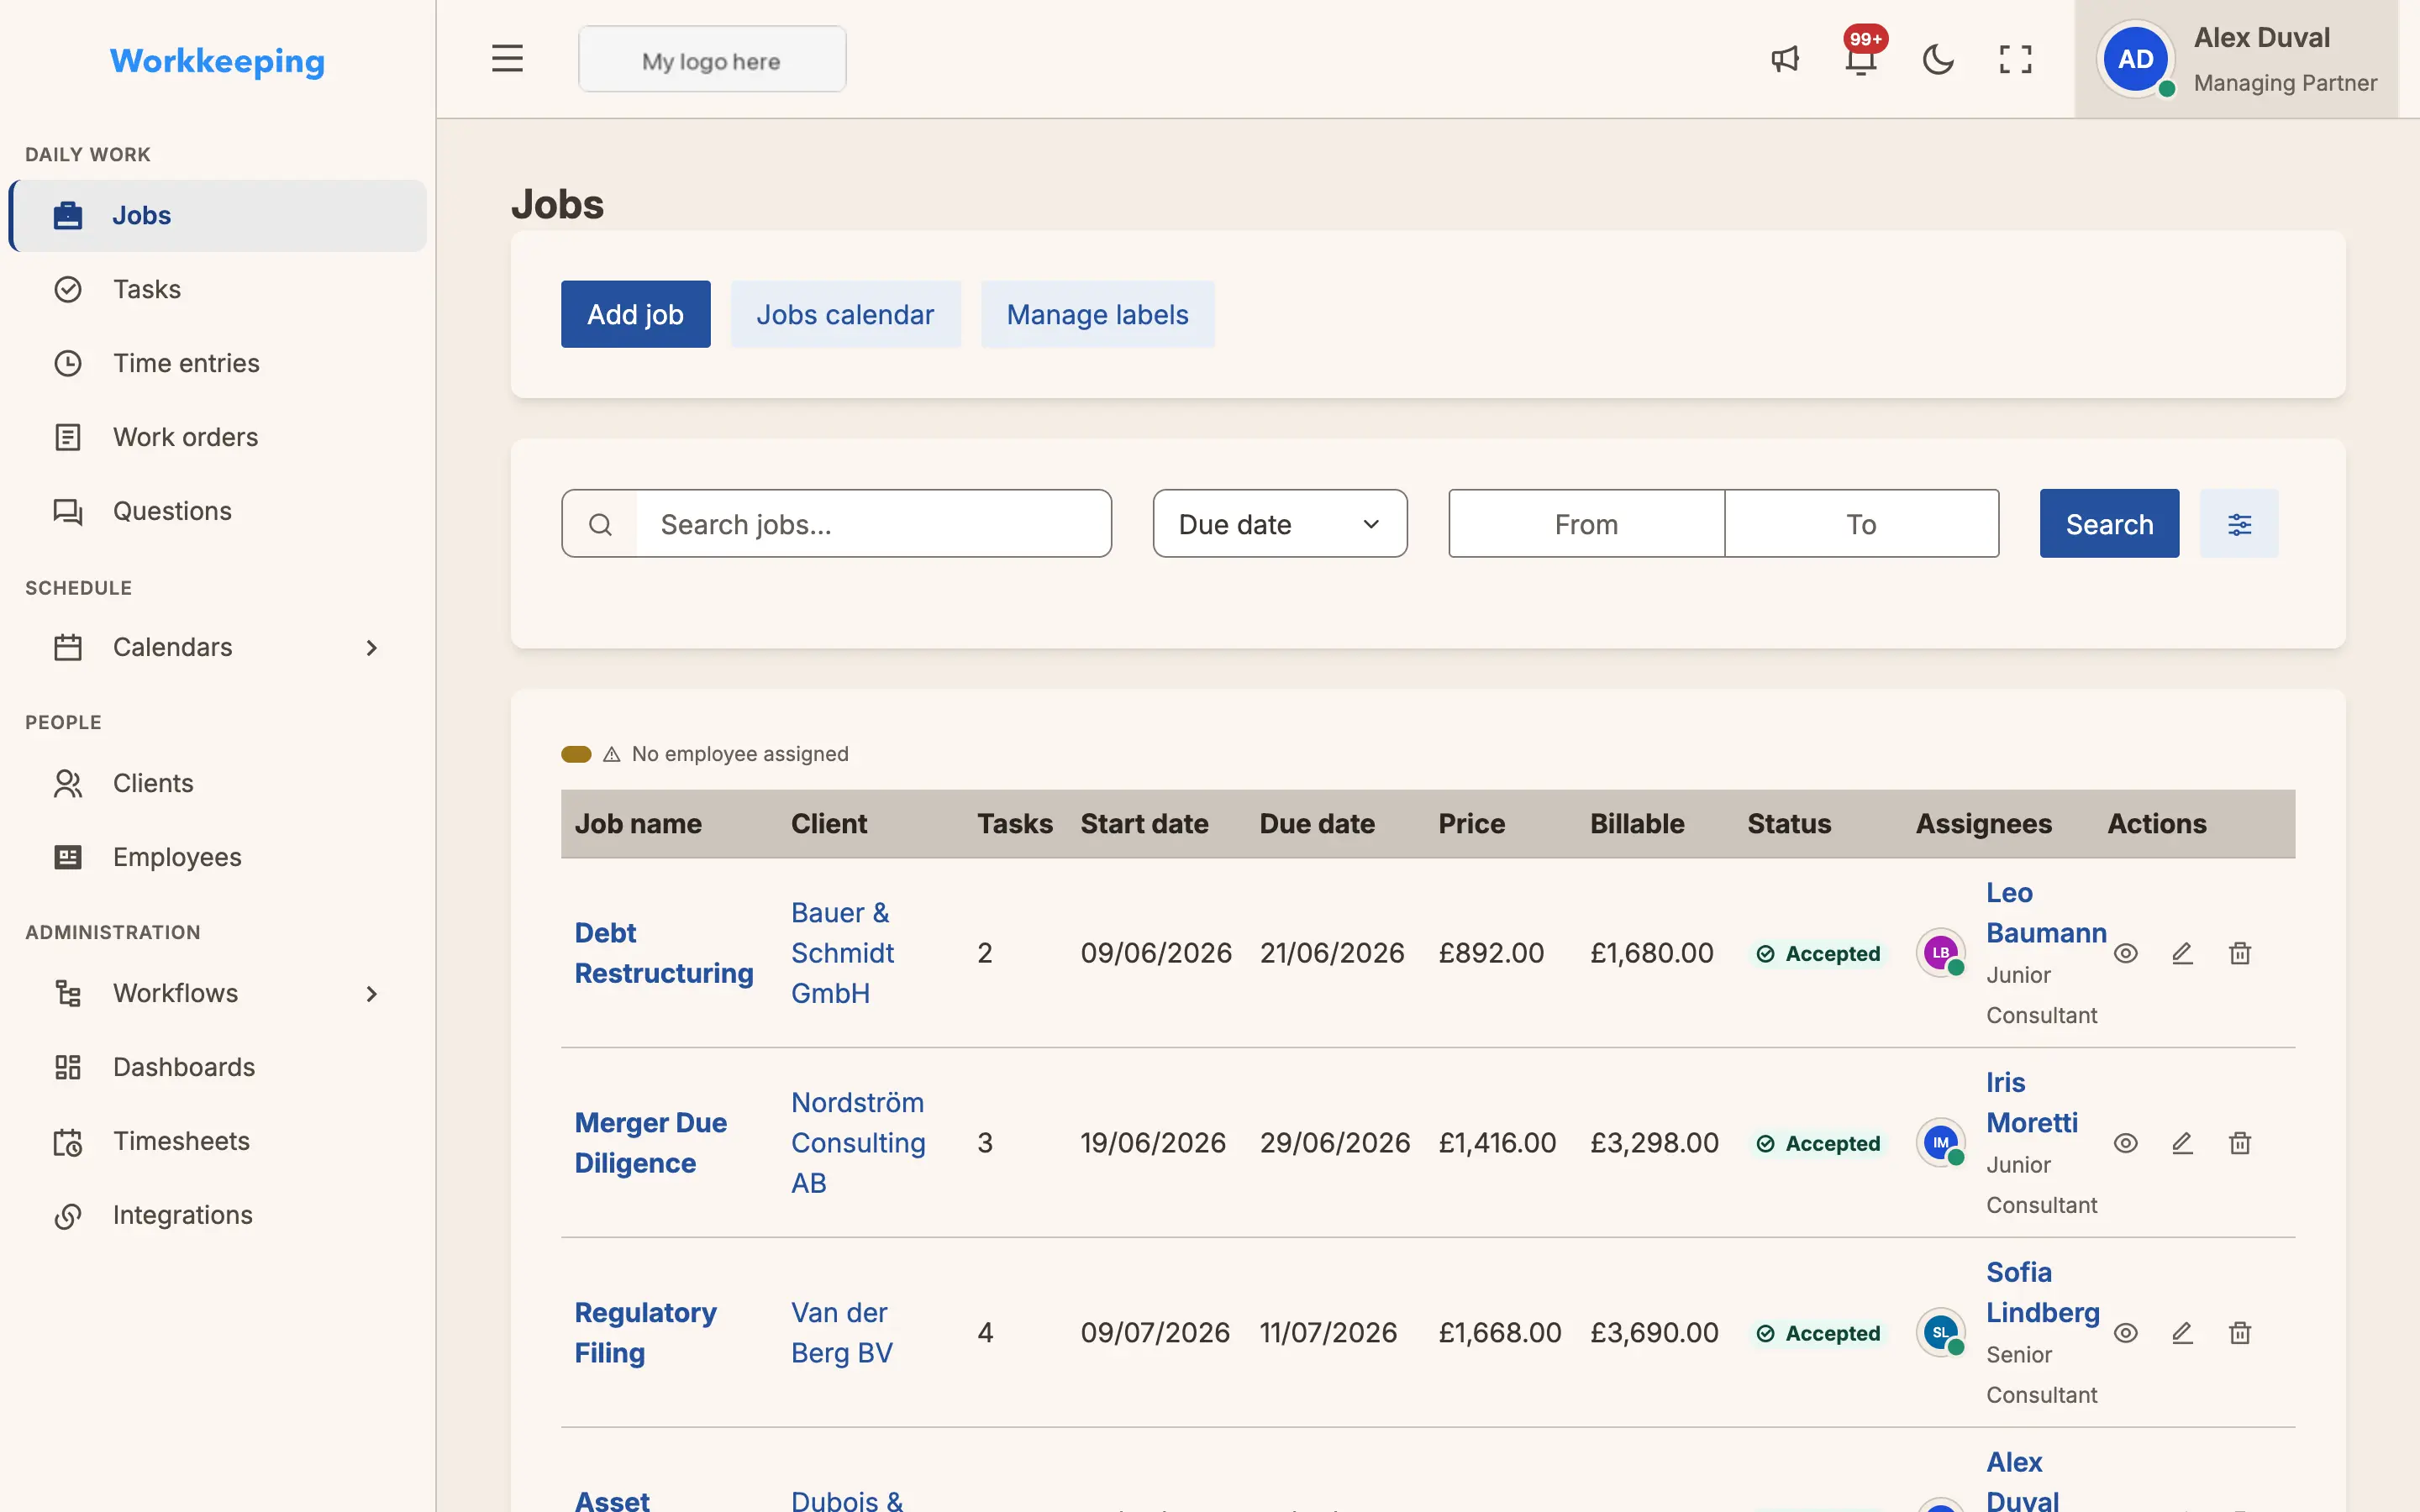Open Dashboards from the sidebar
Image resolution: width=2420 pixels, height=1512 pixels.
click(x=217, y=1068)
